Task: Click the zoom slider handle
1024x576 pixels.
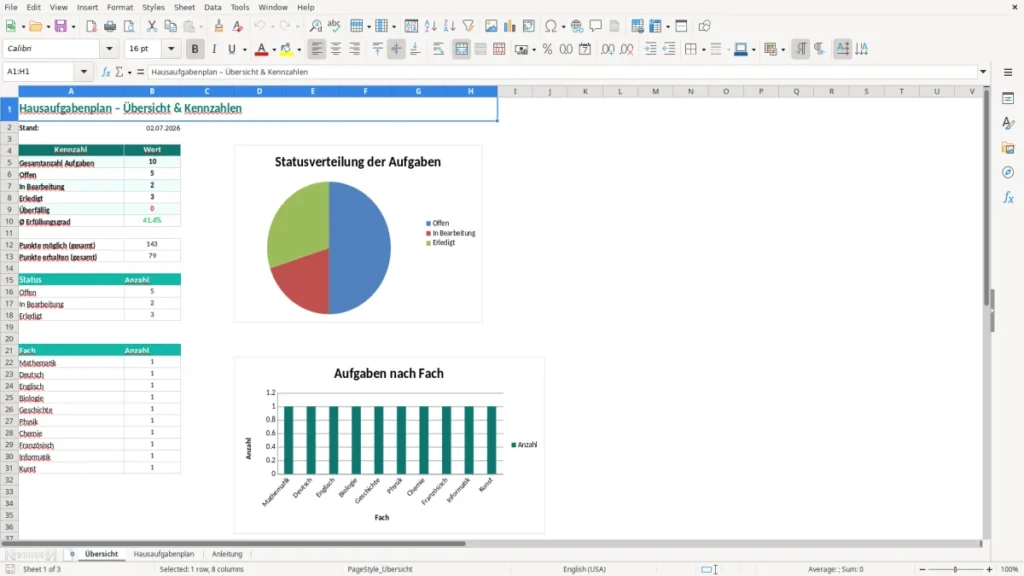Action: coord(955,569)
